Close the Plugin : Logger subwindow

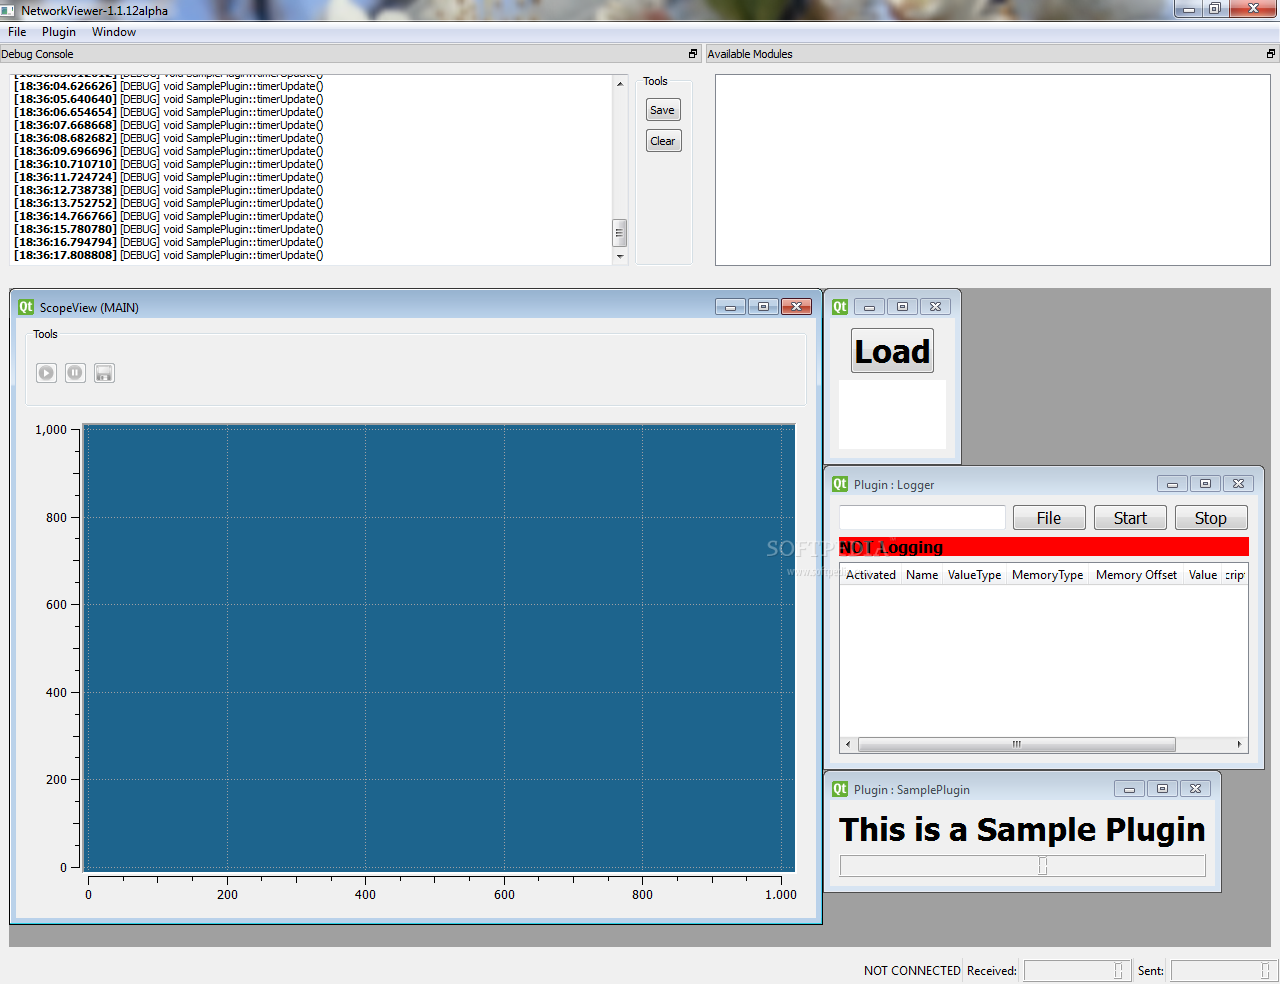coord(1238,484)
